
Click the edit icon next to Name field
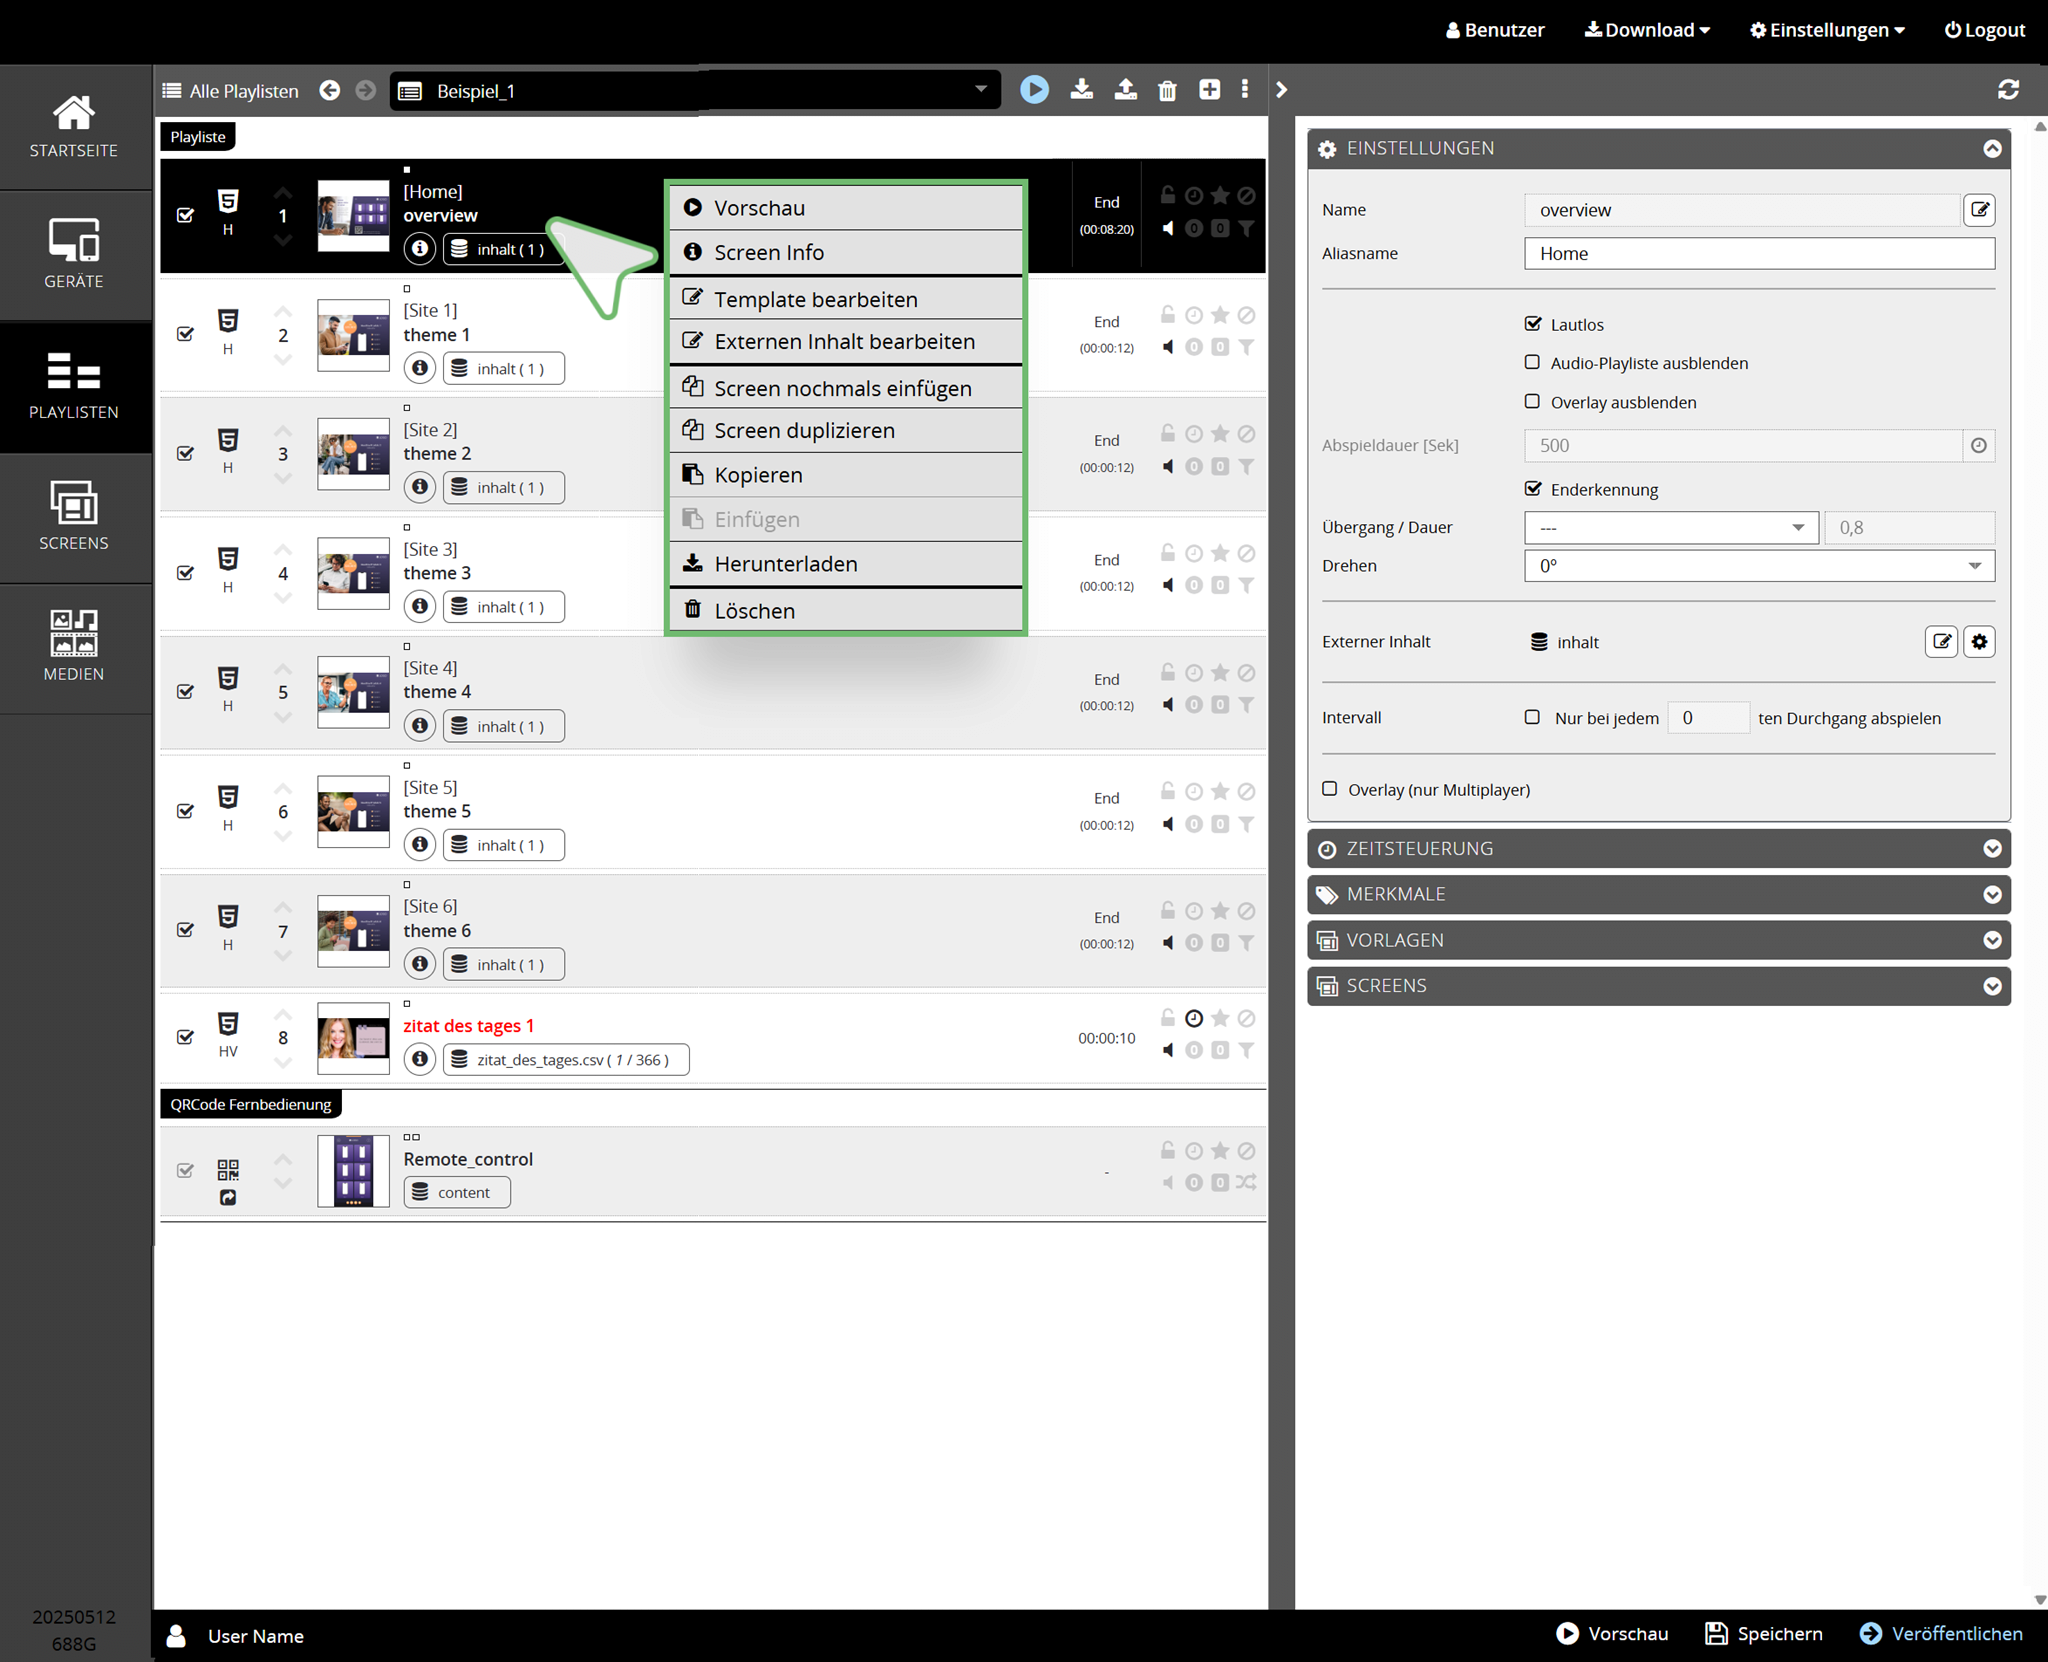(x=1979, y=210)
